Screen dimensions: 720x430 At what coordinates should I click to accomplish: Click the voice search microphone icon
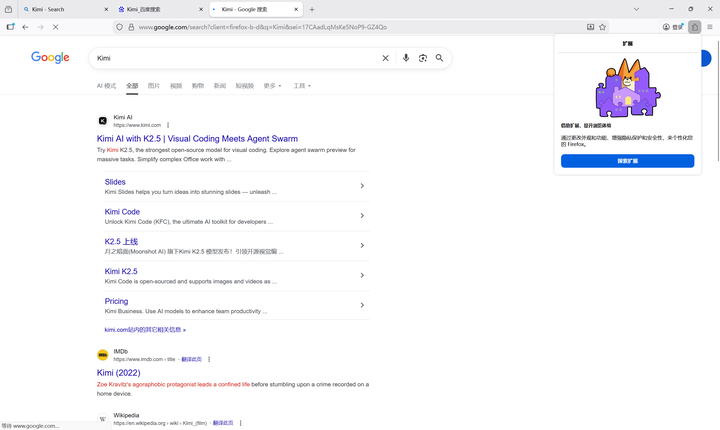click(405, 58)
